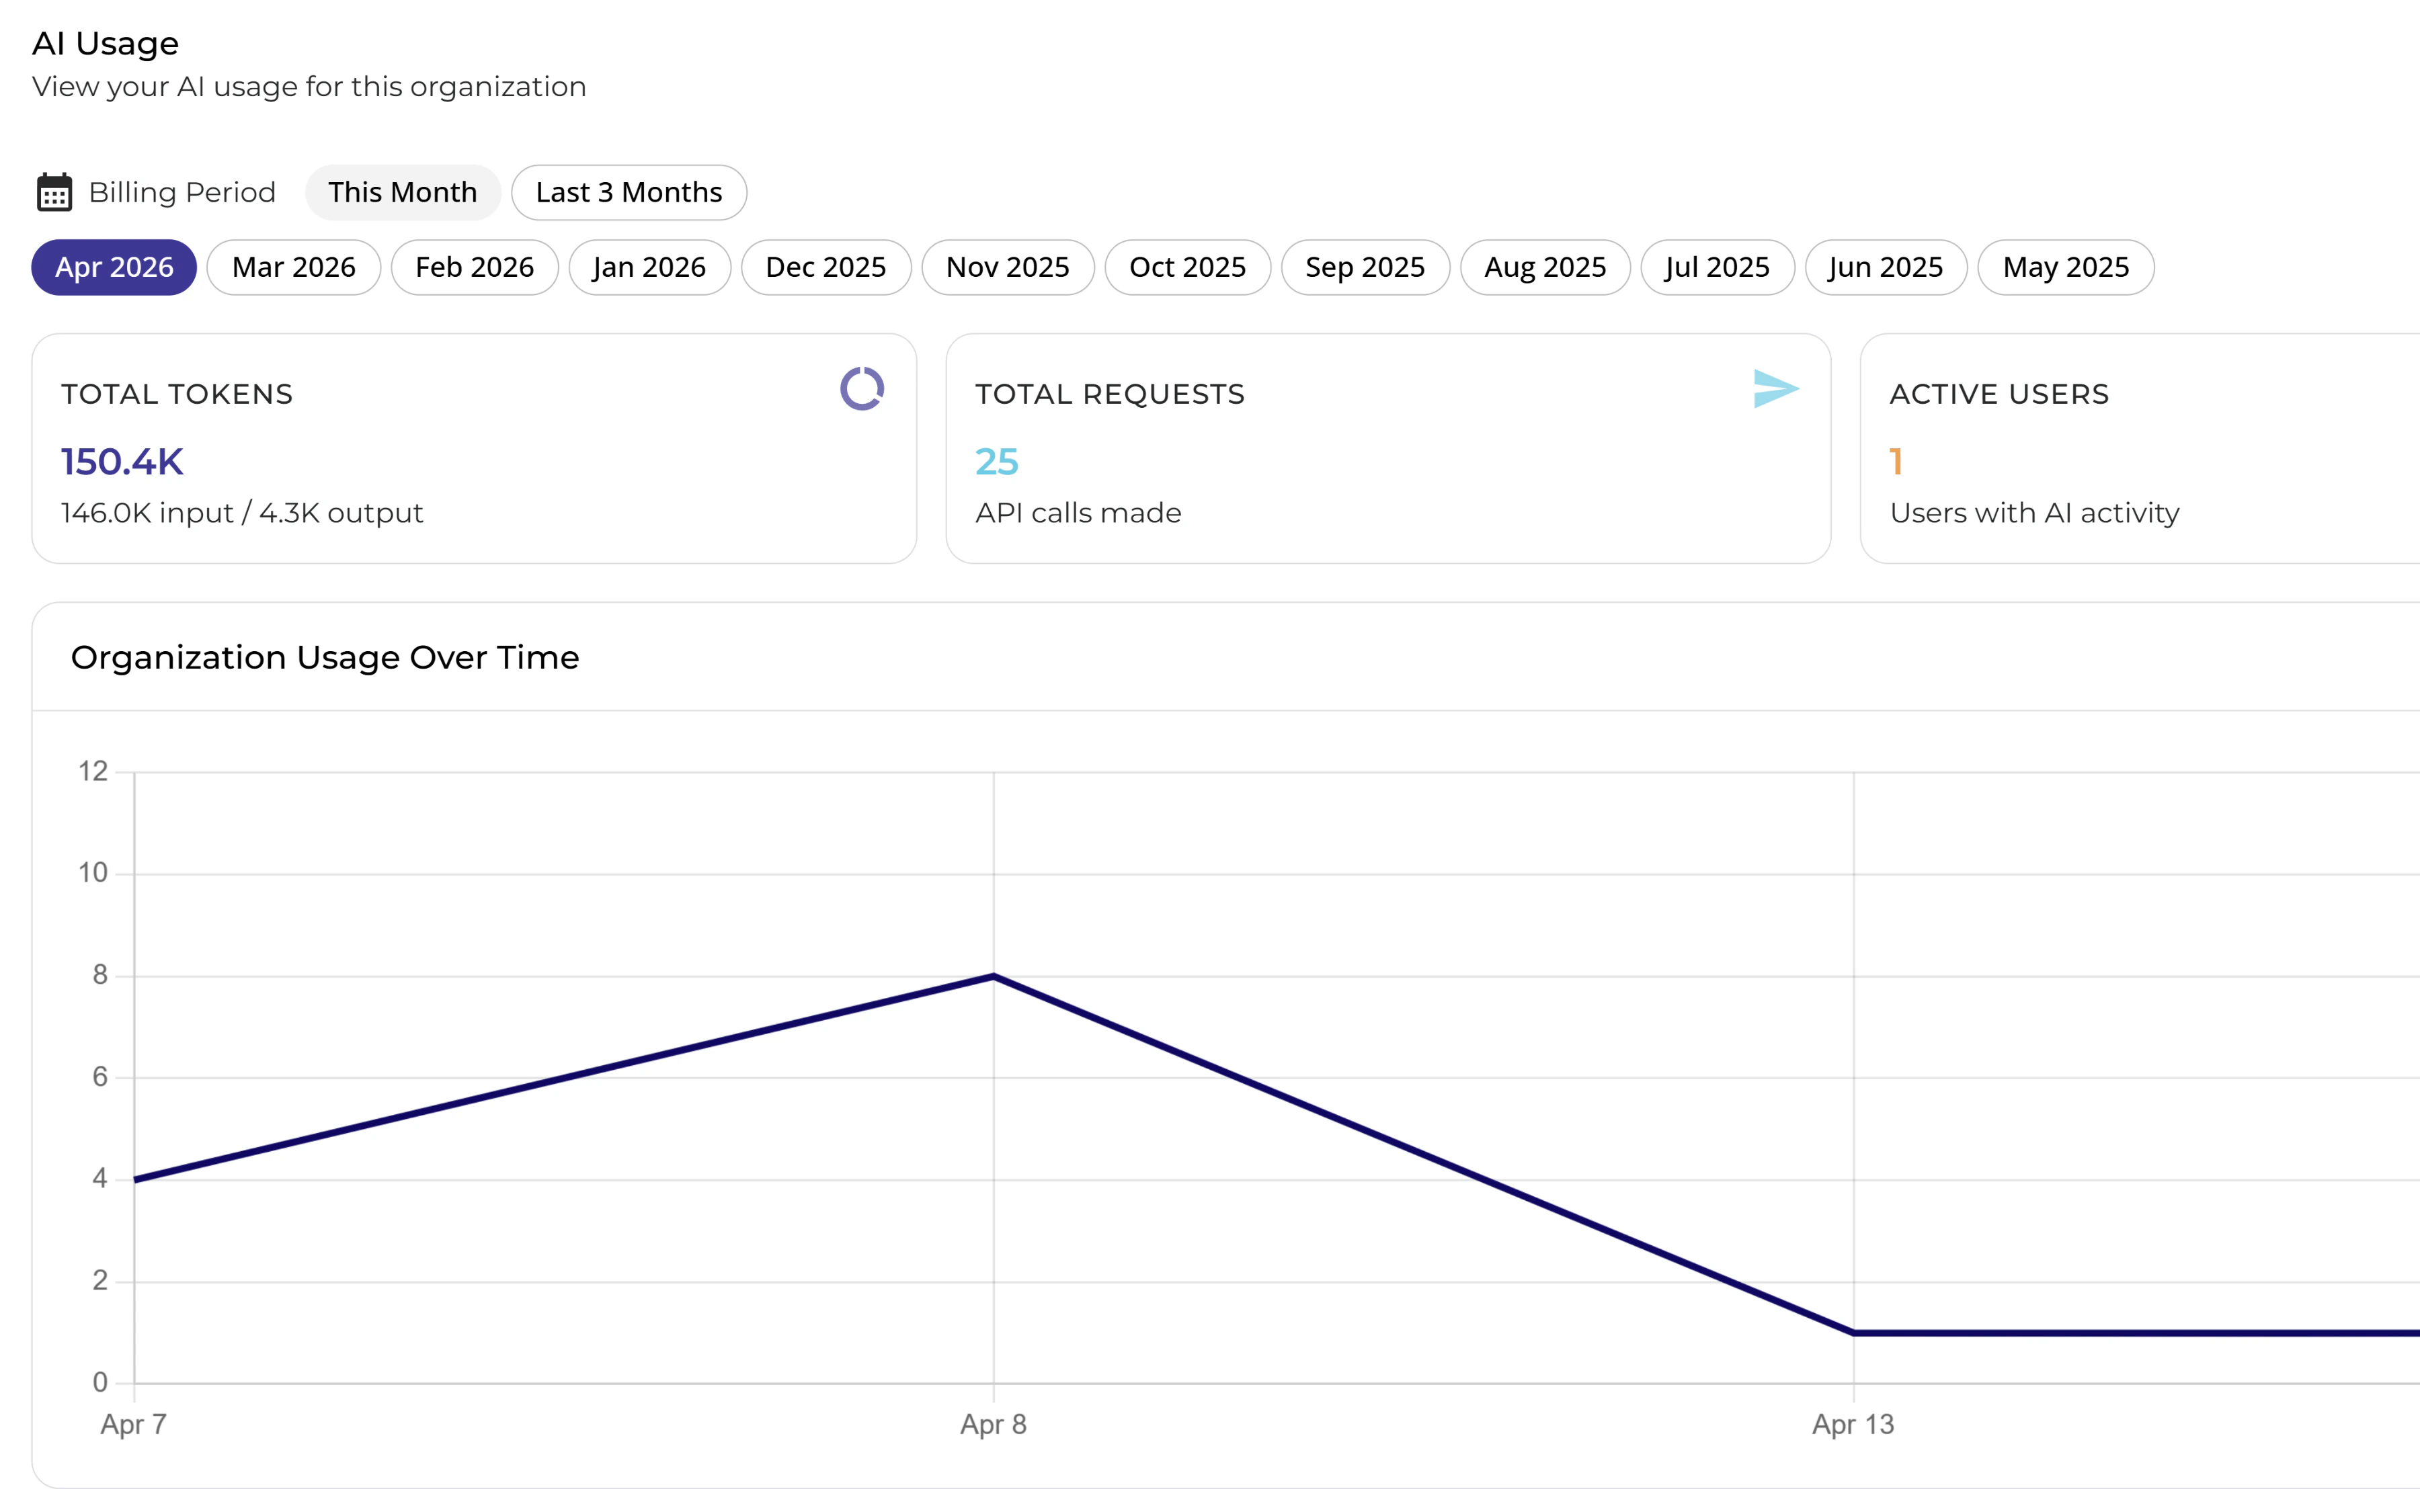Click the Sep 2025 month pill

pyautogui.click(x=1365, y=267)
